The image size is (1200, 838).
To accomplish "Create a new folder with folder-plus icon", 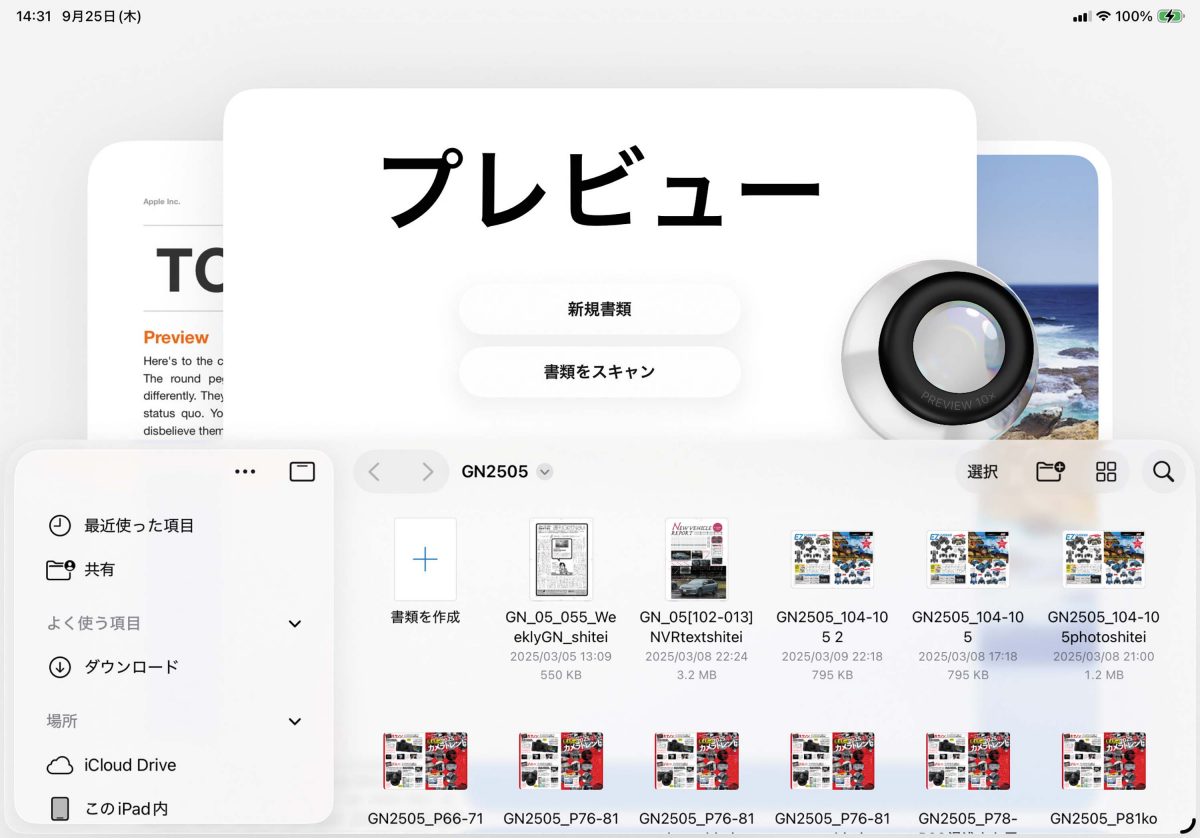I will click(x=1050, y=472).
